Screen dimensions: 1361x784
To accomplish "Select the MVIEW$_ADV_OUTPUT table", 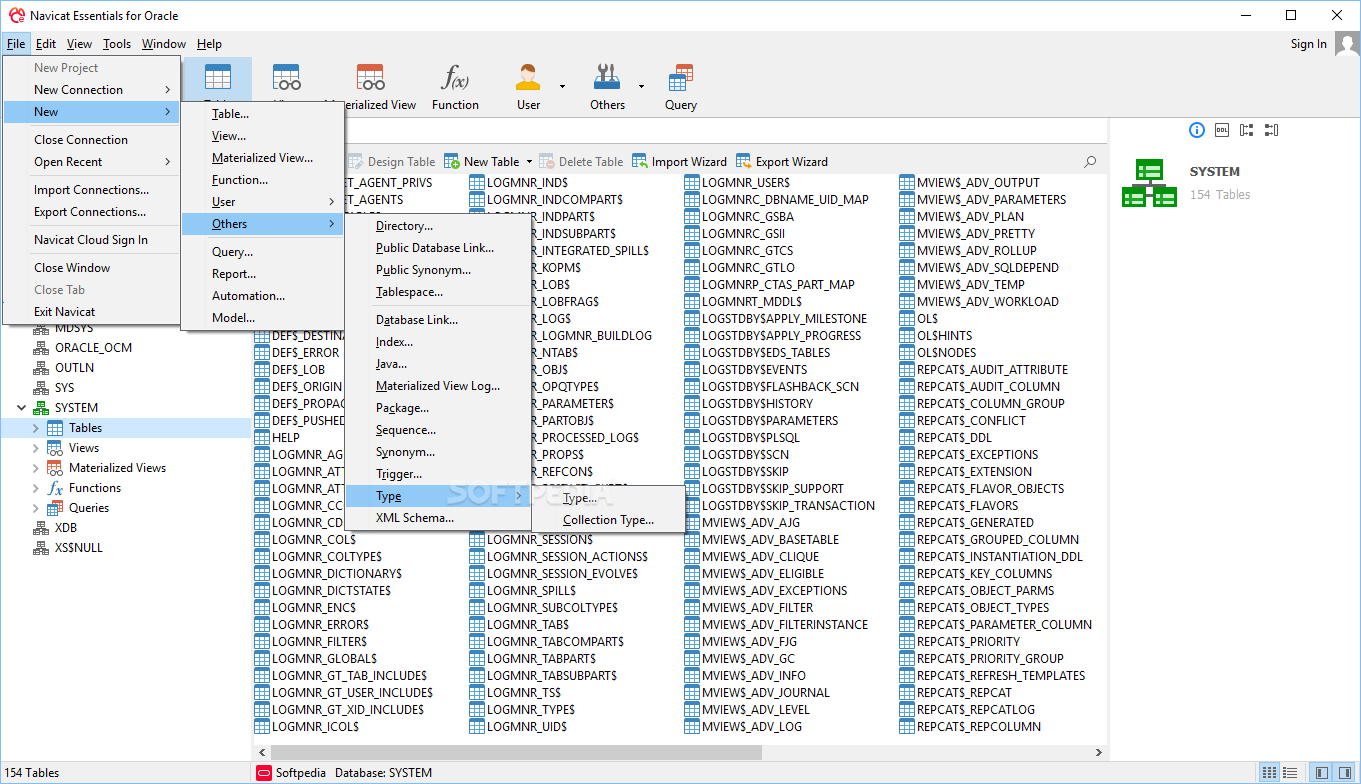I will click(x=969, y=183).
